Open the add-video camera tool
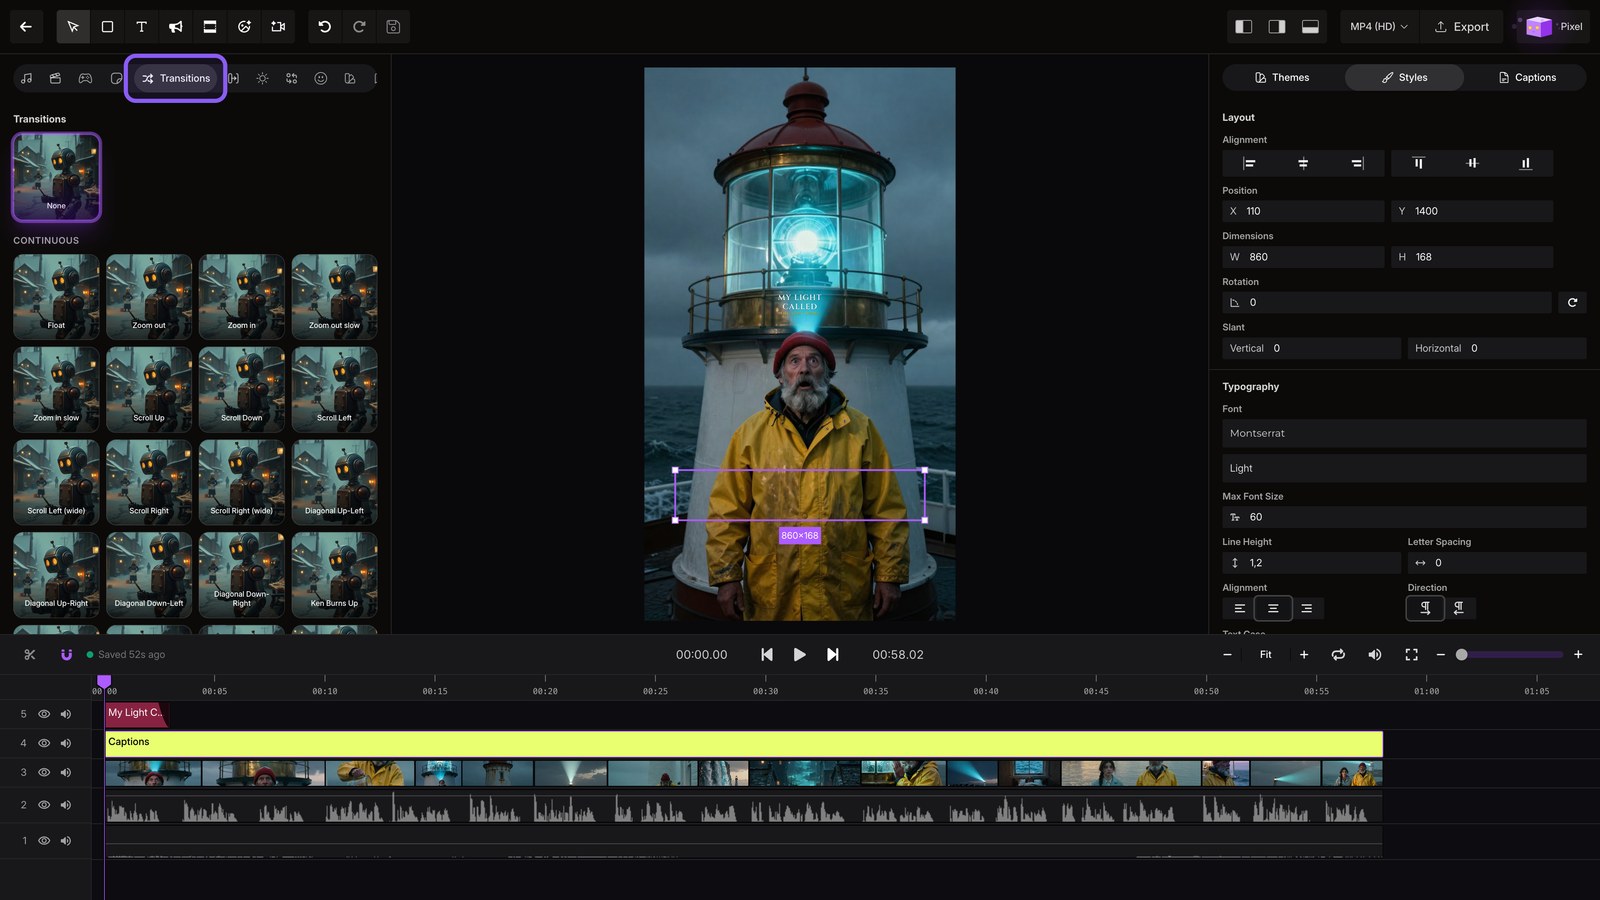Viewport: 1600px width, 900px height. [x=278, y=27]
